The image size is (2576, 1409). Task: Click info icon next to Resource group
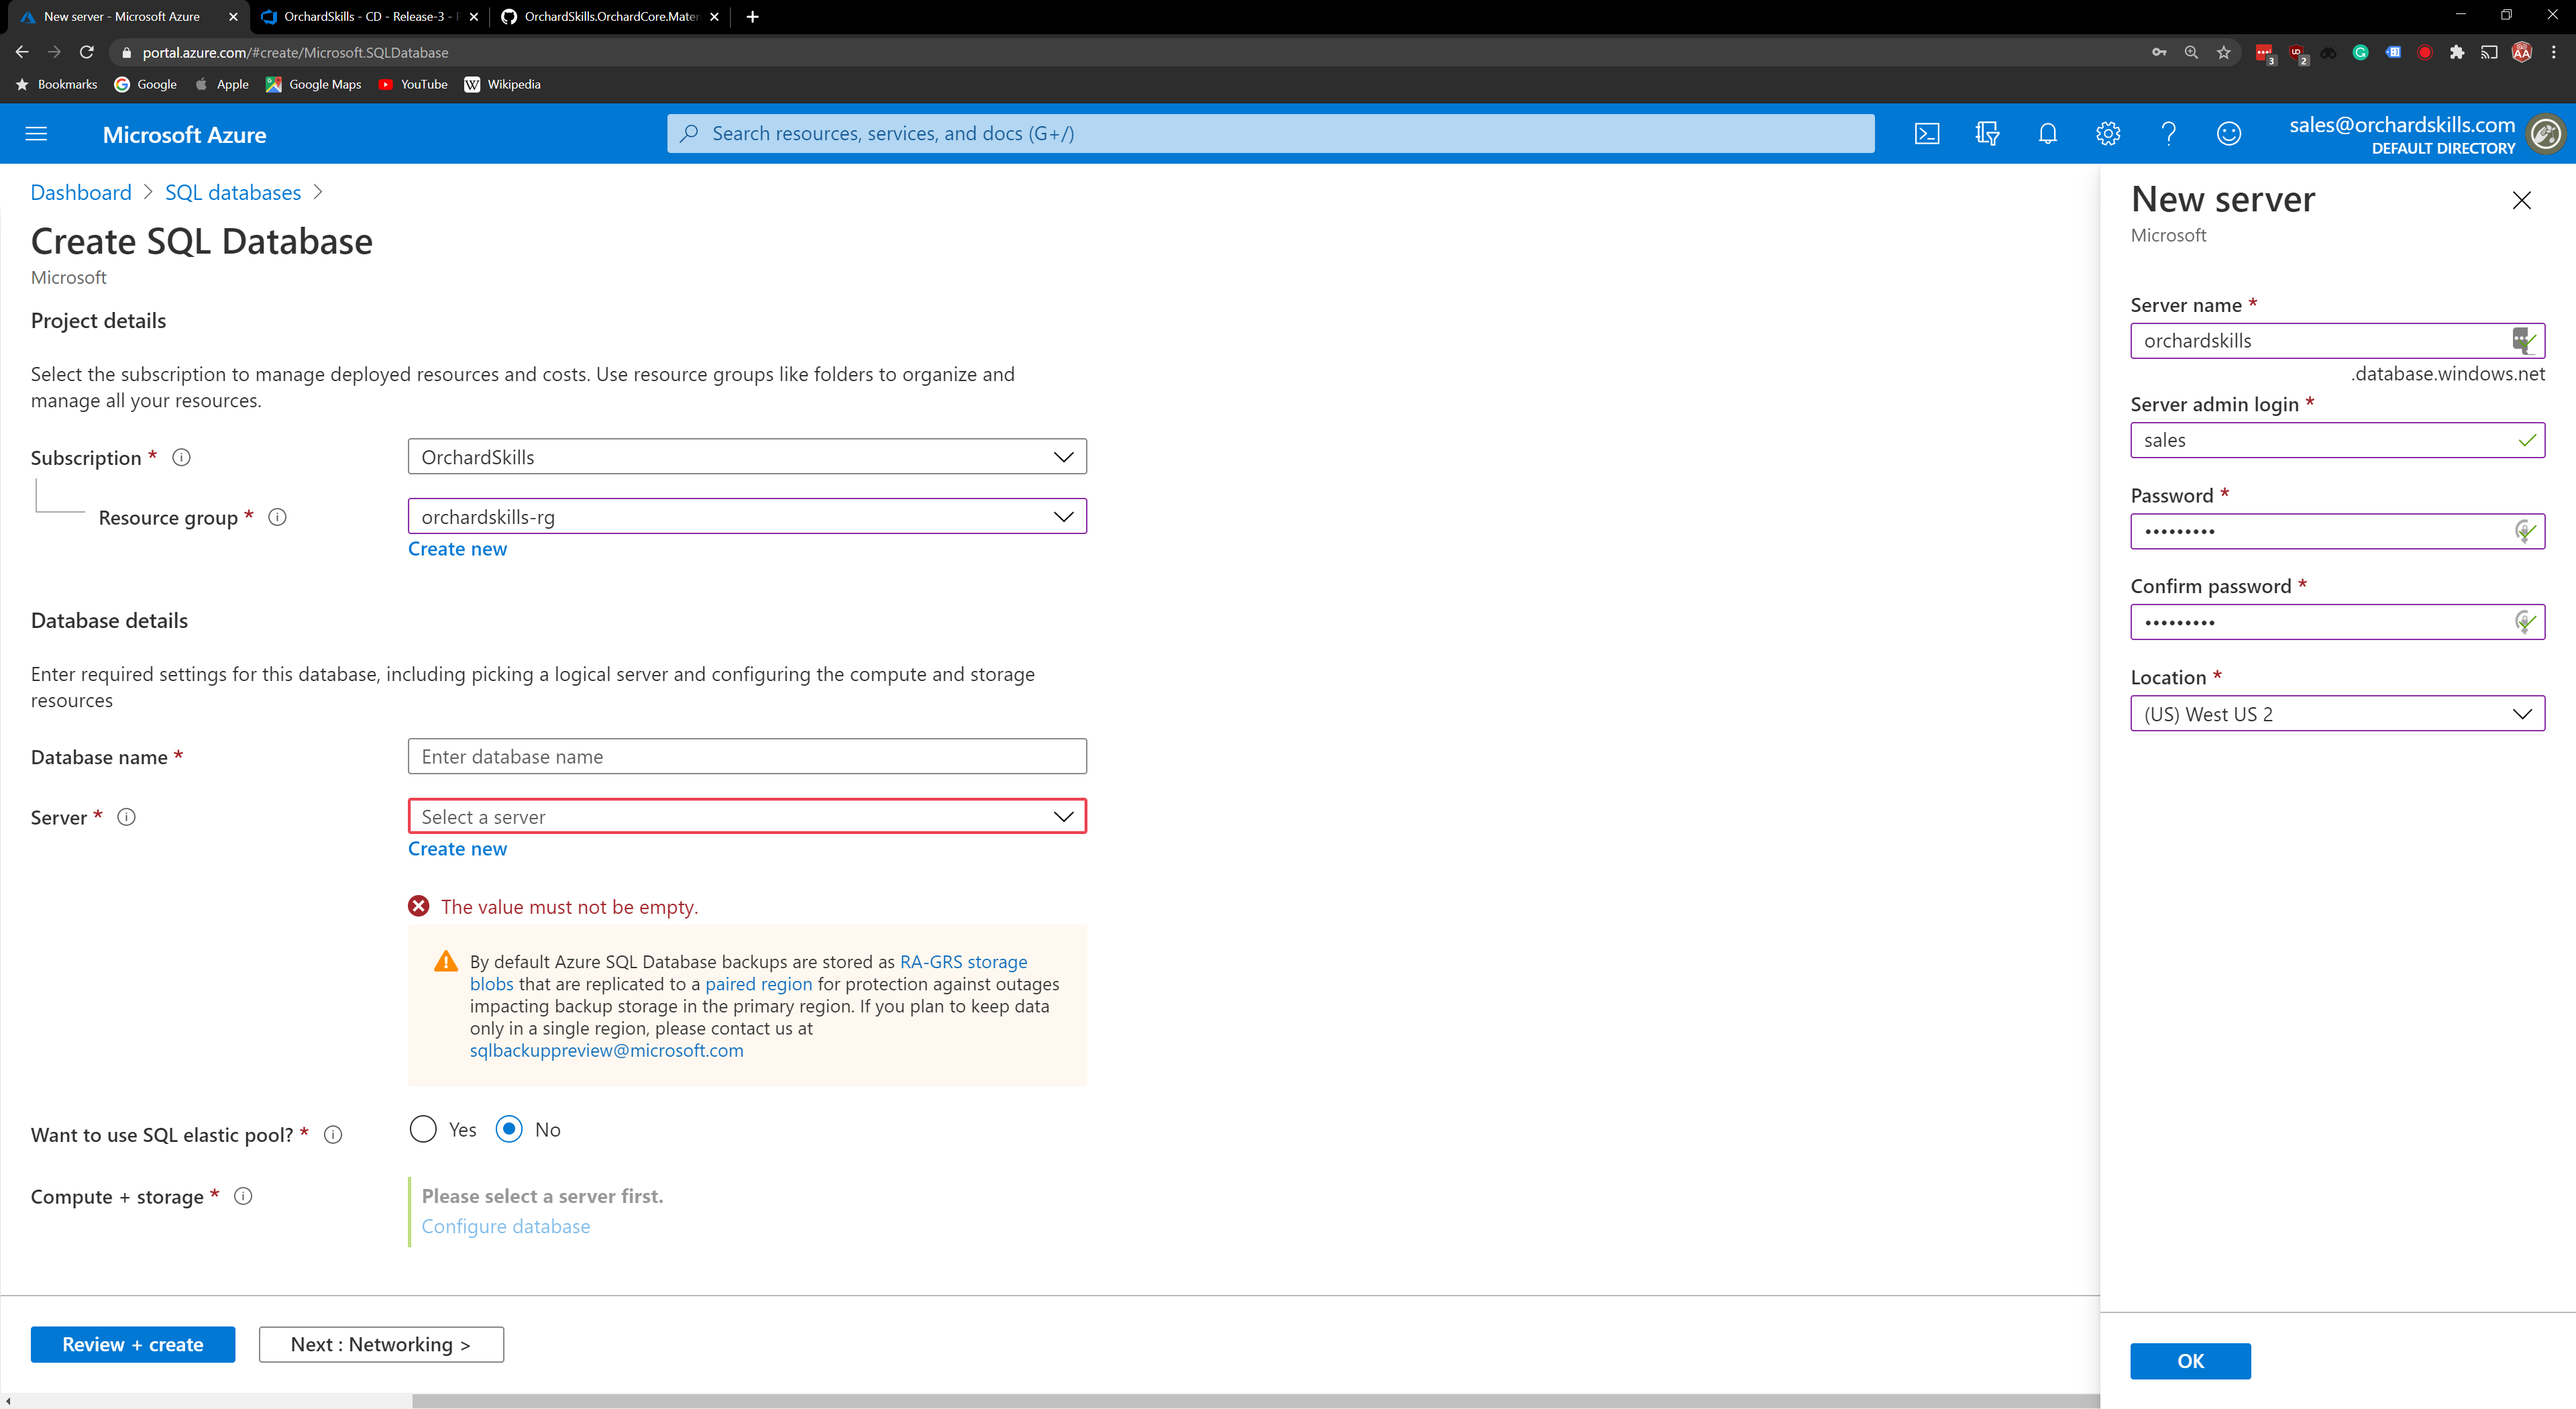point(278,517)
